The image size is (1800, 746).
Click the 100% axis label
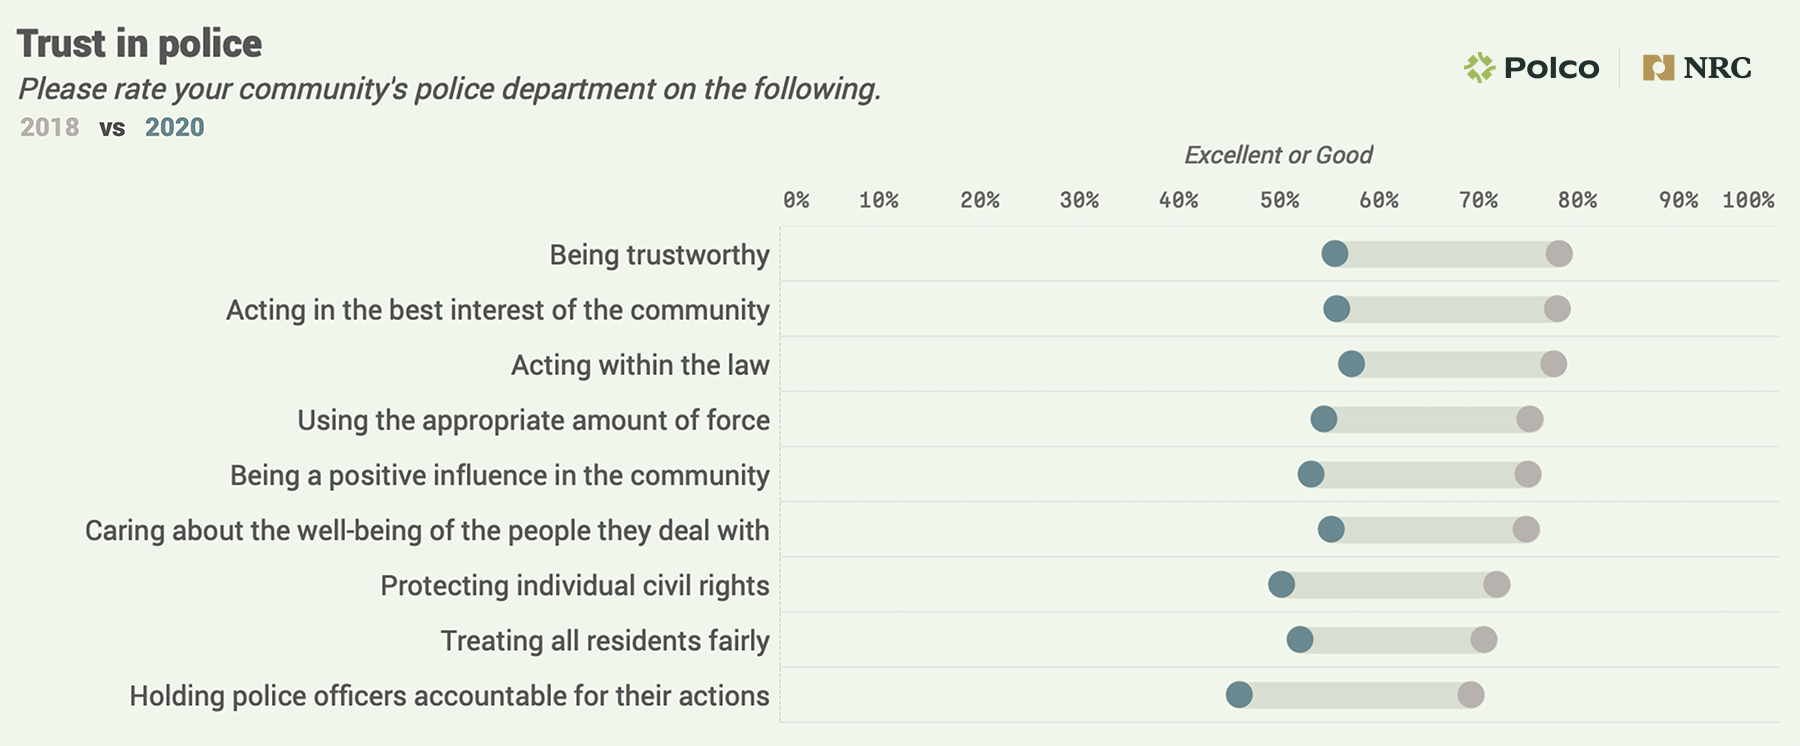(x=1748, y=200)
